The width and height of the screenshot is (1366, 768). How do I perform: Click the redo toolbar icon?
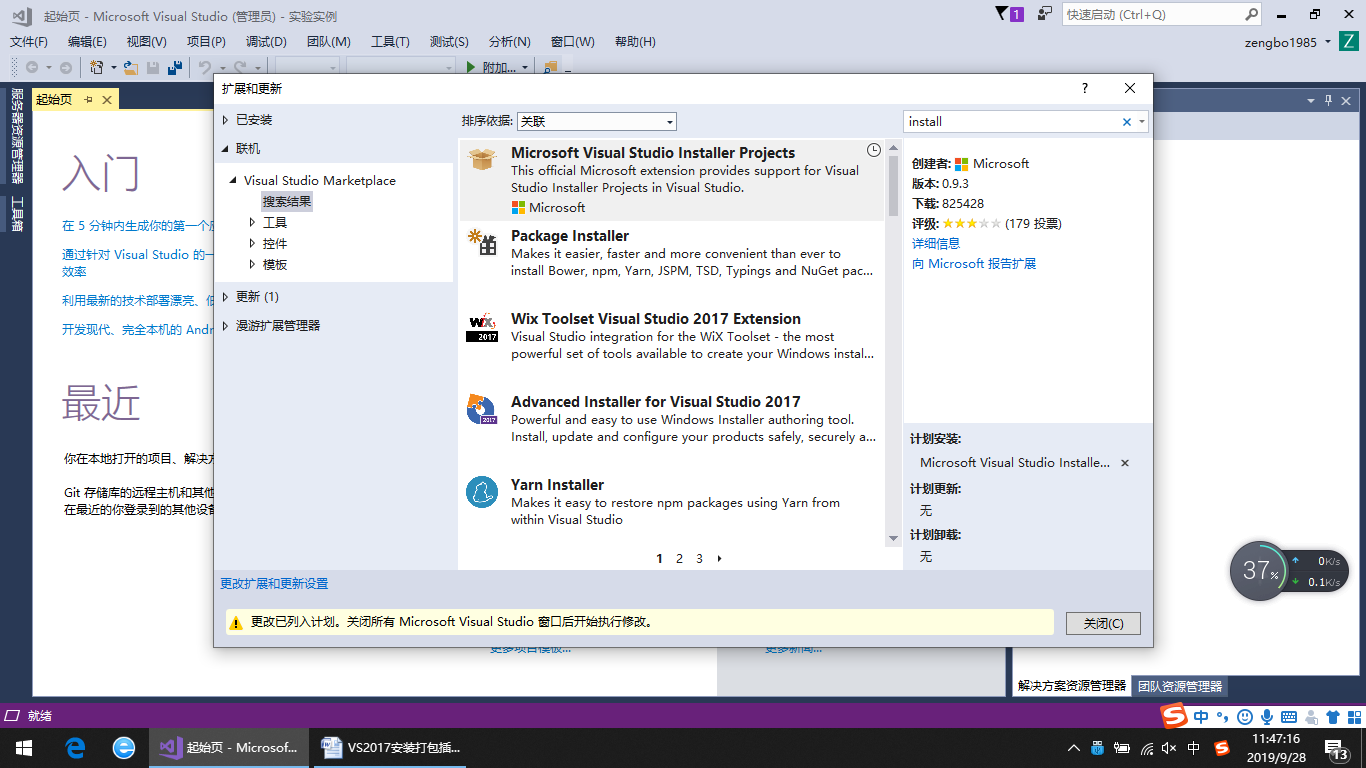239,68
